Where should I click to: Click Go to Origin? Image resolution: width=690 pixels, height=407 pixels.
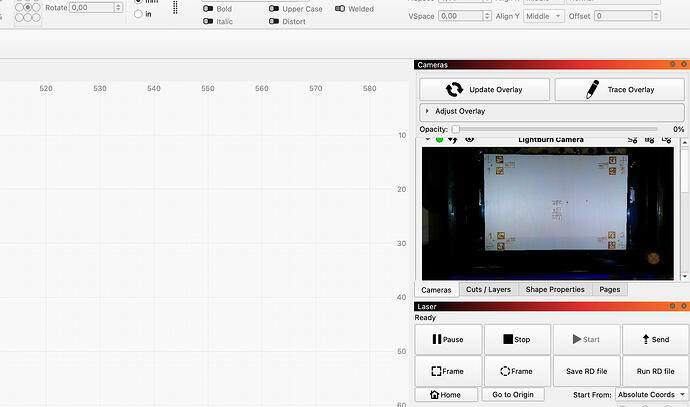click(x=513, y=395)
